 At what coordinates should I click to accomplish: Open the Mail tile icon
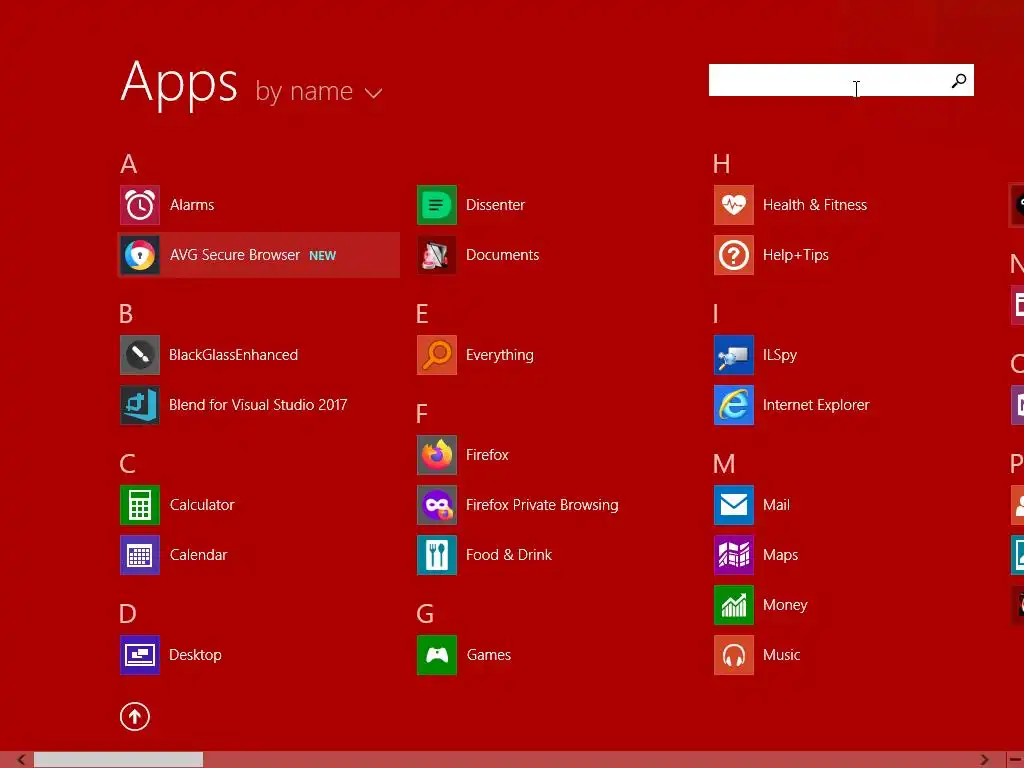click(x=734, y=505)
